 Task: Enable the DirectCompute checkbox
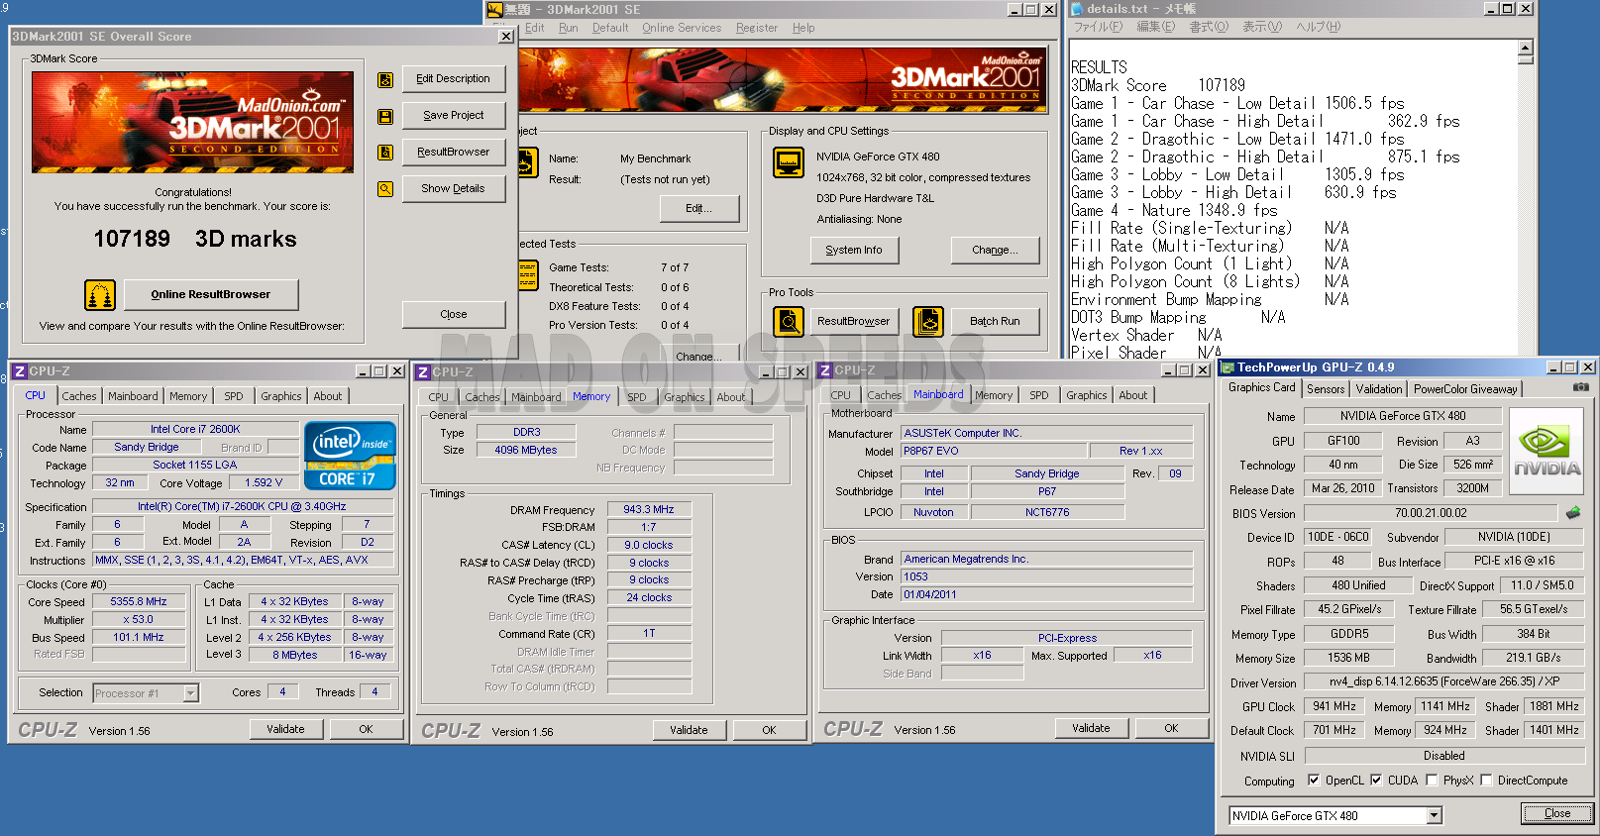coord(1486,780)
